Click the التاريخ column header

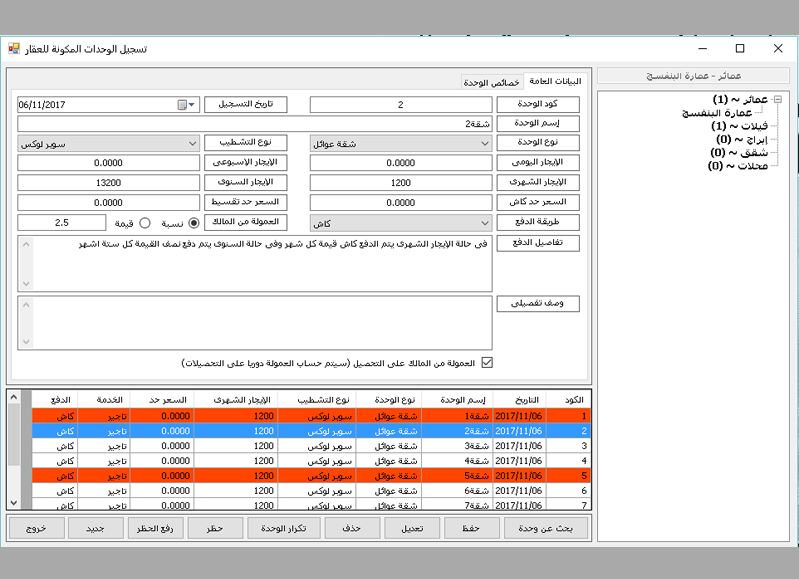(x=520, y=400)
